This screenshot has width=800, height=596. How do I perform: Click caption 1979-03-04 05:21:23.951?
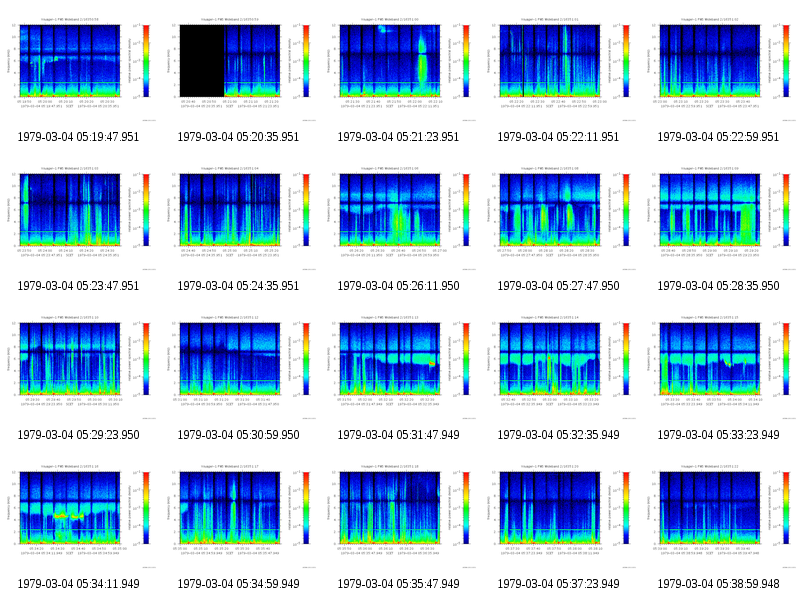coord(398,137)
